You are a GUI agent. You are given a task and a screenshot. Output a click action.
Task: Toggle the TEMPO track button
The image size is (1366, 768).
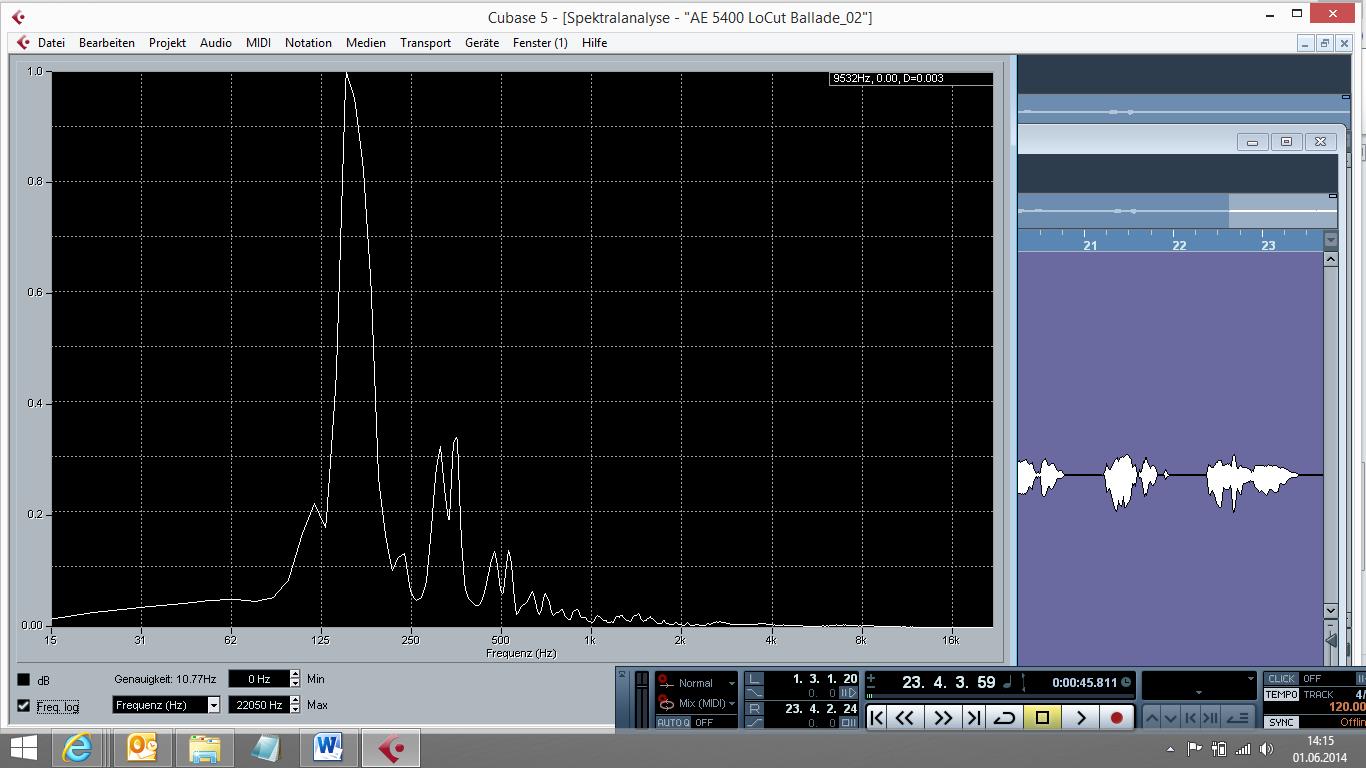tap(1282, 694)
